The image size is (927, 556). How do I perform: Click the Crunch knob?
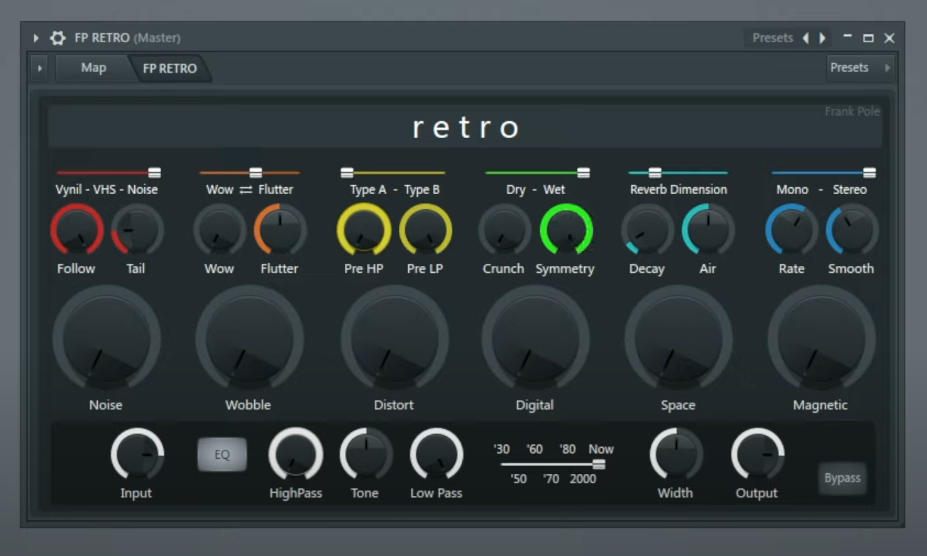(504, 229)
